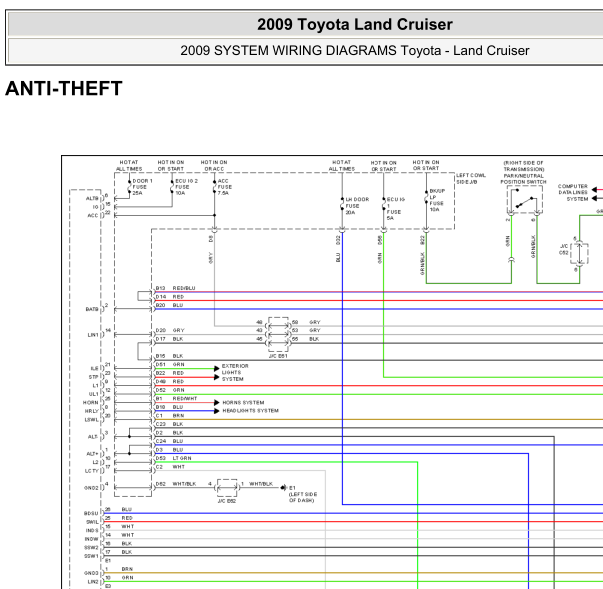
Task: Click the "UL1" terminal label
Action: click(93, 394)
